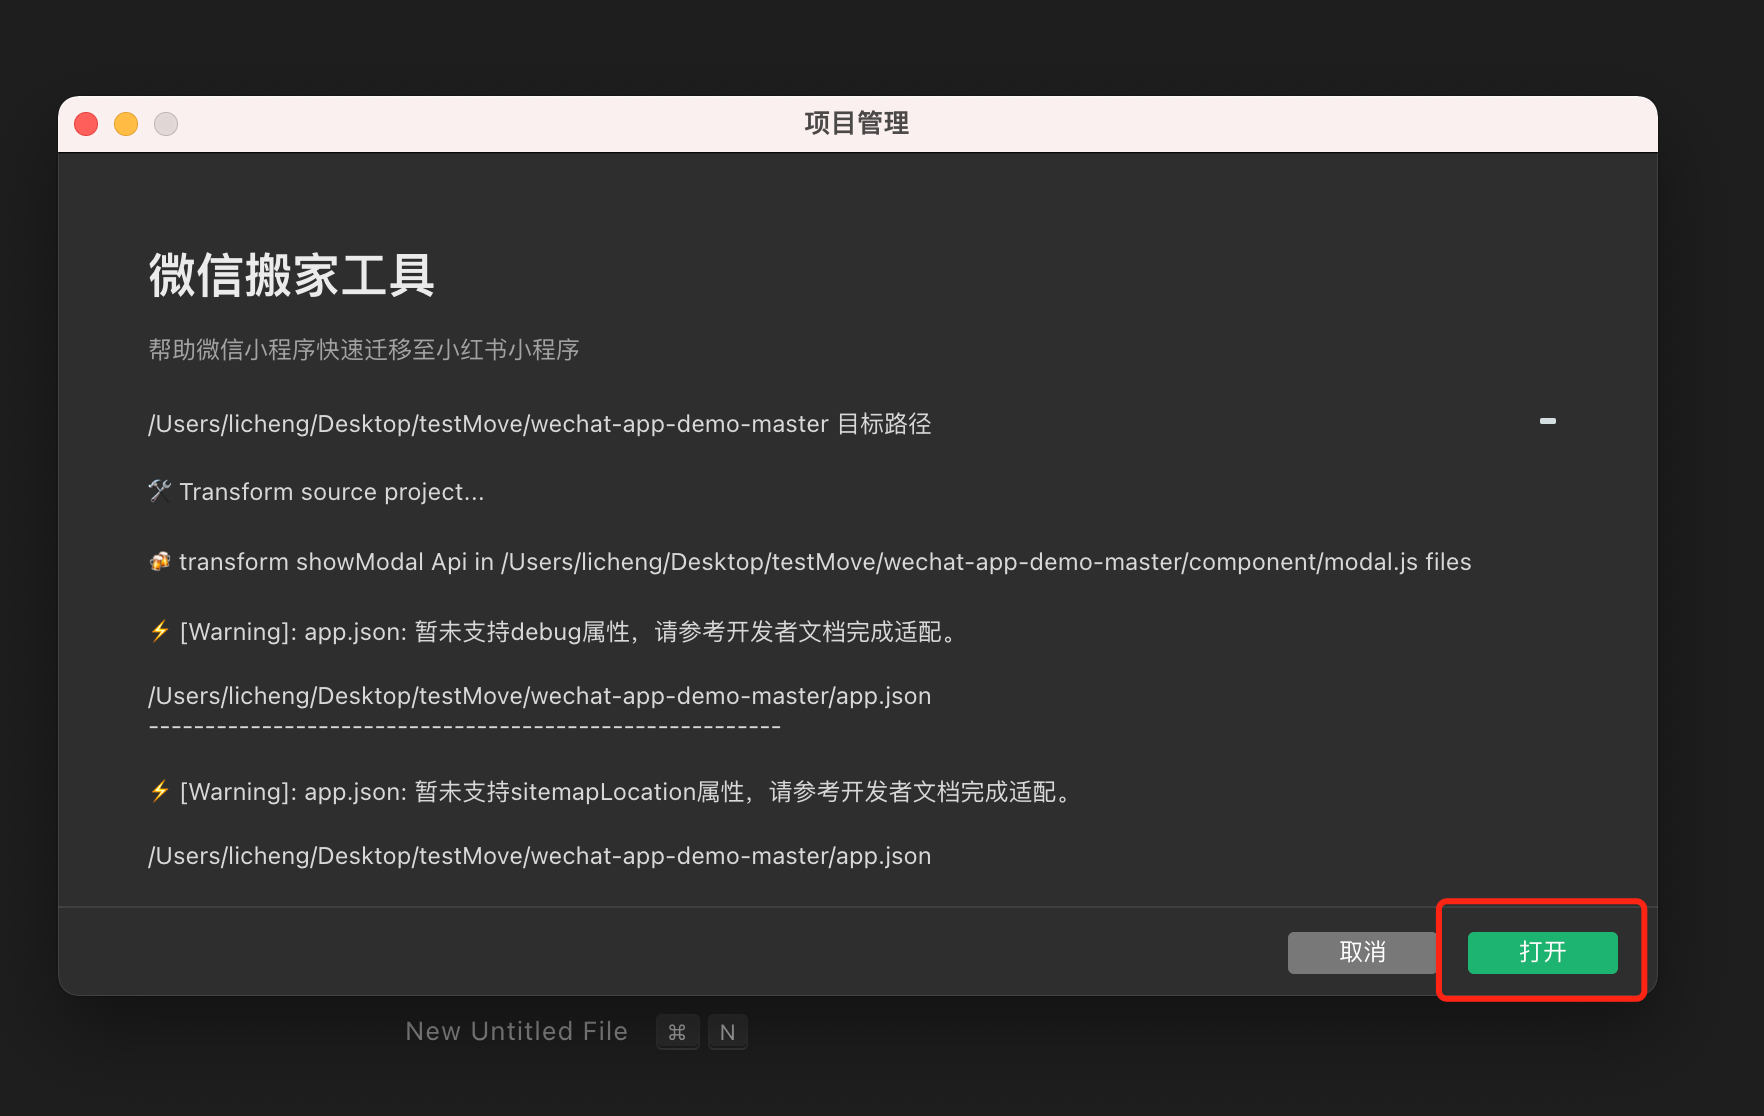
Task: Click the app.json path under debug warning
Action: point(540,696)
